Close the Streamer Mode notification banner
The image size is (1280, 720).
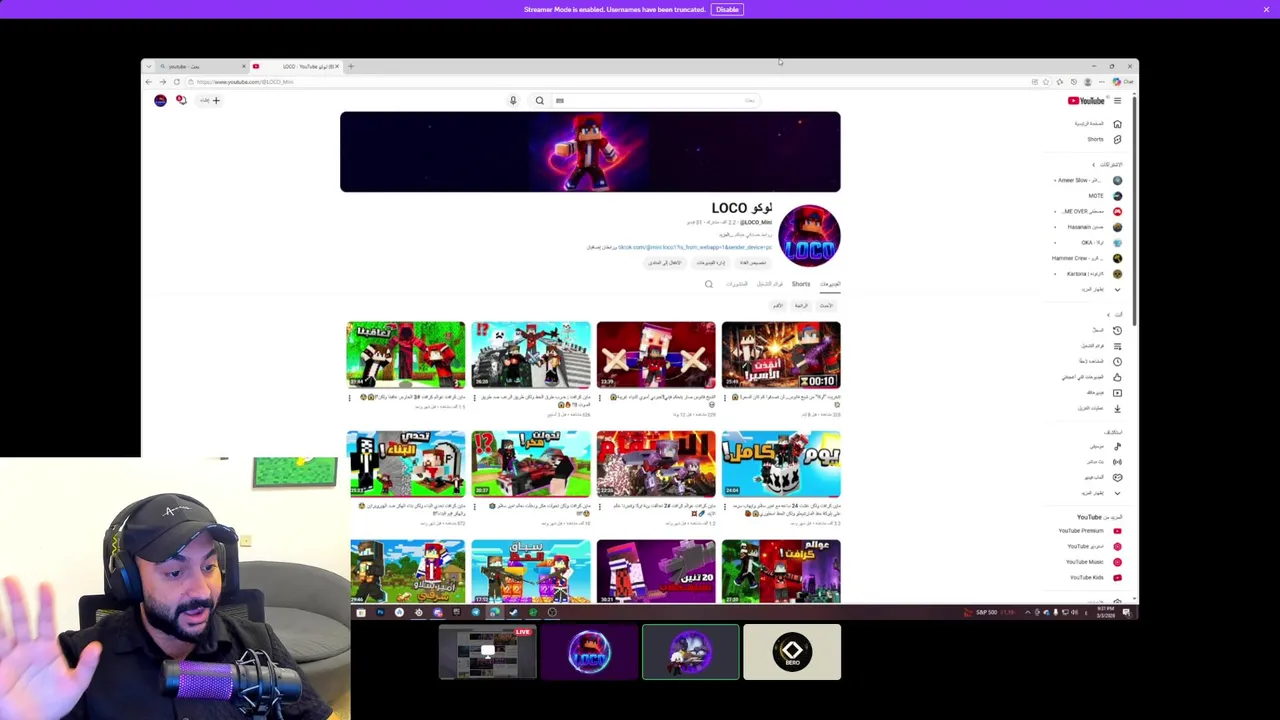(1266, 9)
